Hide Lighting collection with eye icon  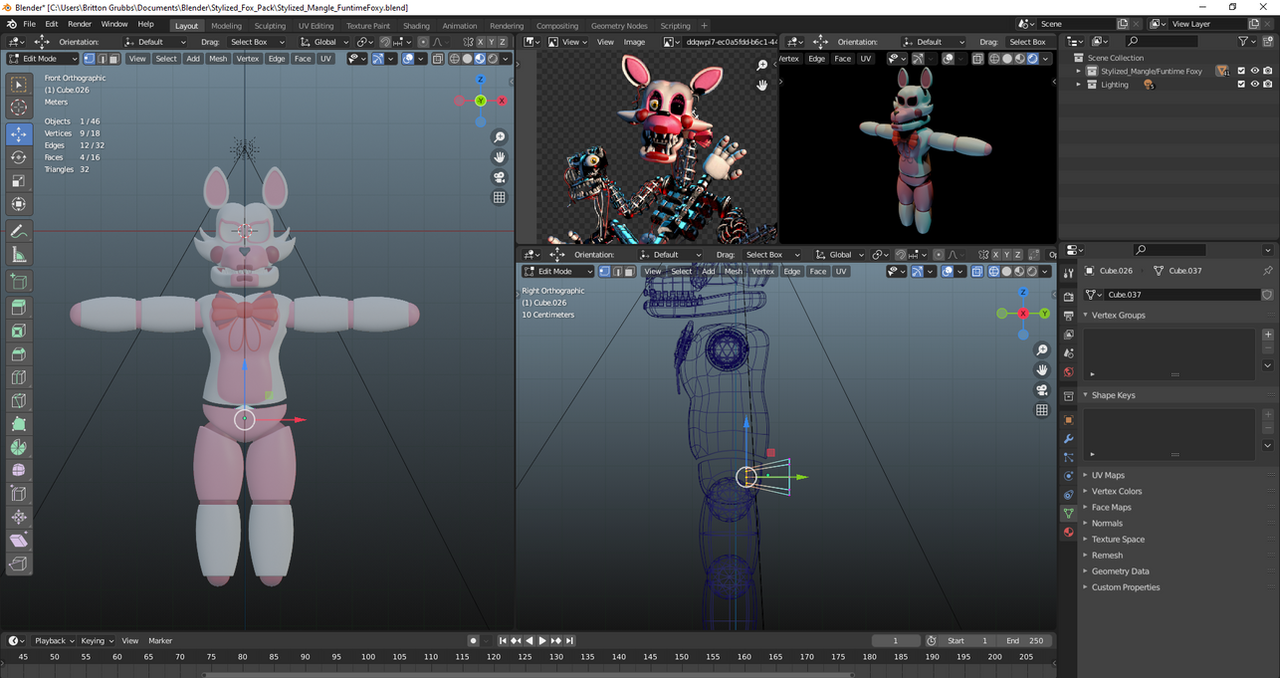point(1254,85)
